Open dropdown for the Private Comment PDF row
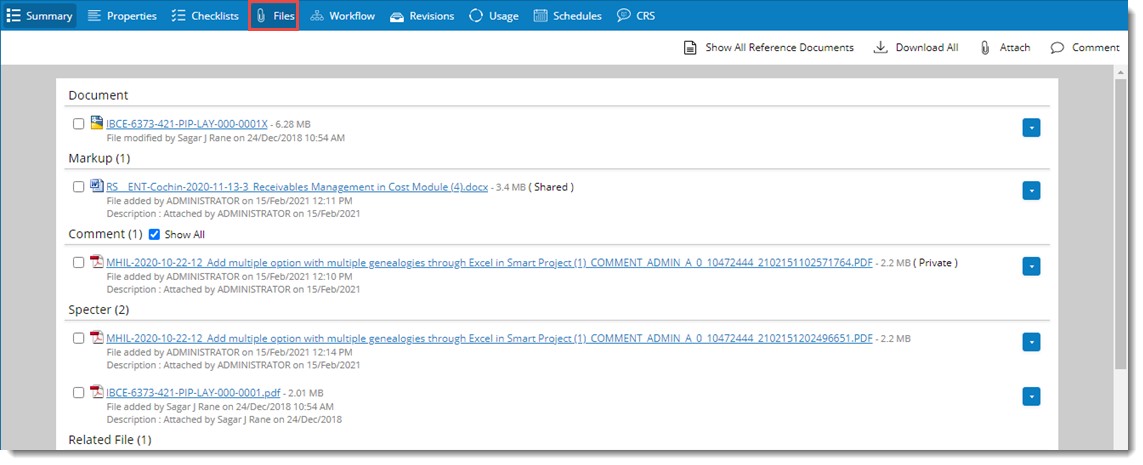Viewport: 1143px width, 465px height. [1032, 266]
